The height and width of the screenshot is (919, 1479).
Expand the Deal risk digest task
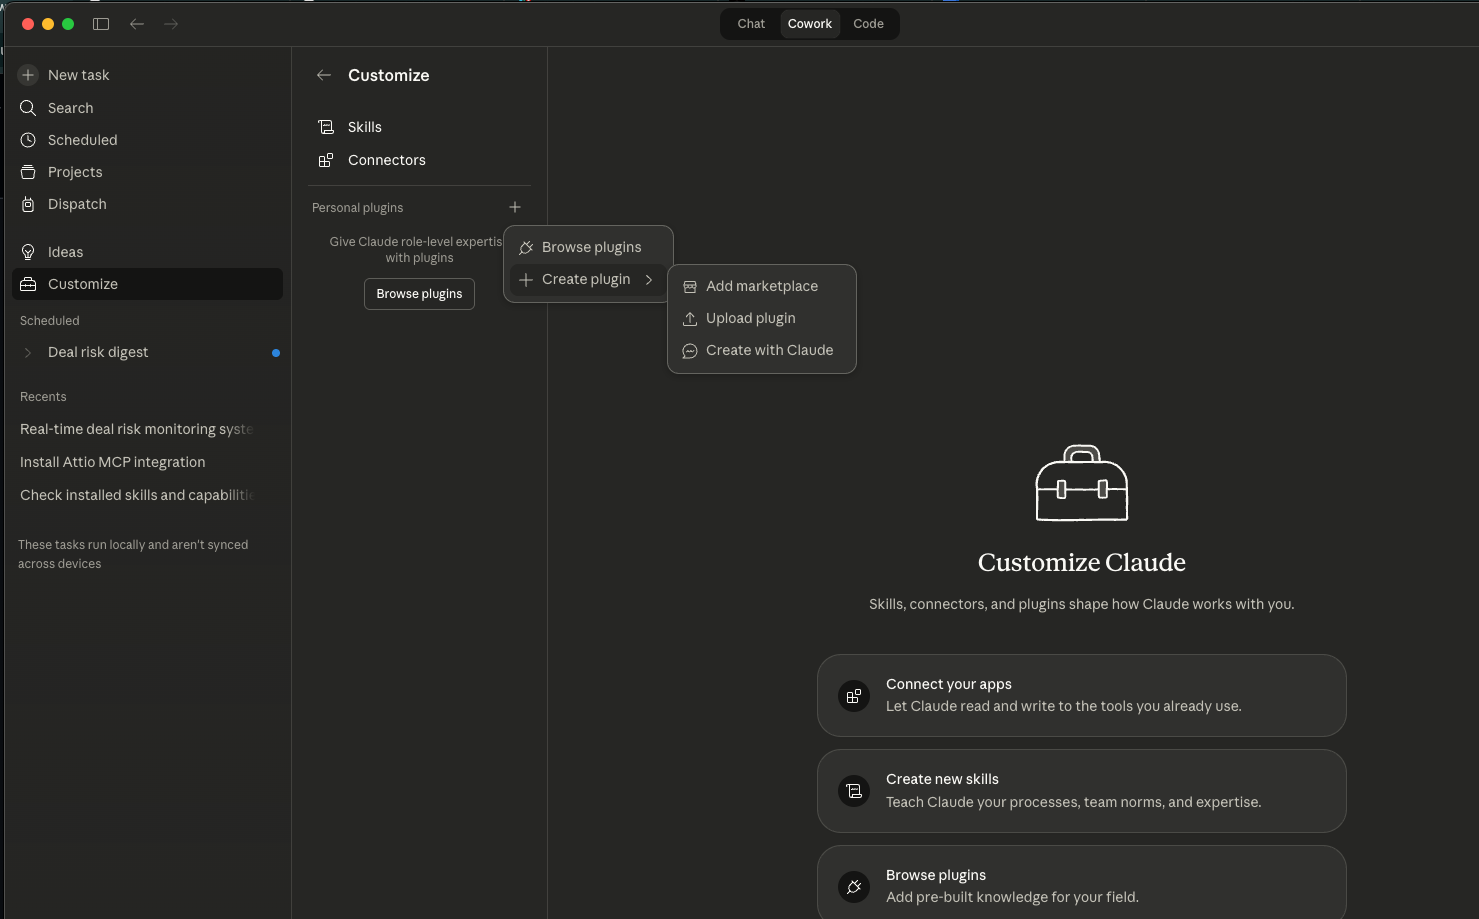[27, 352]
